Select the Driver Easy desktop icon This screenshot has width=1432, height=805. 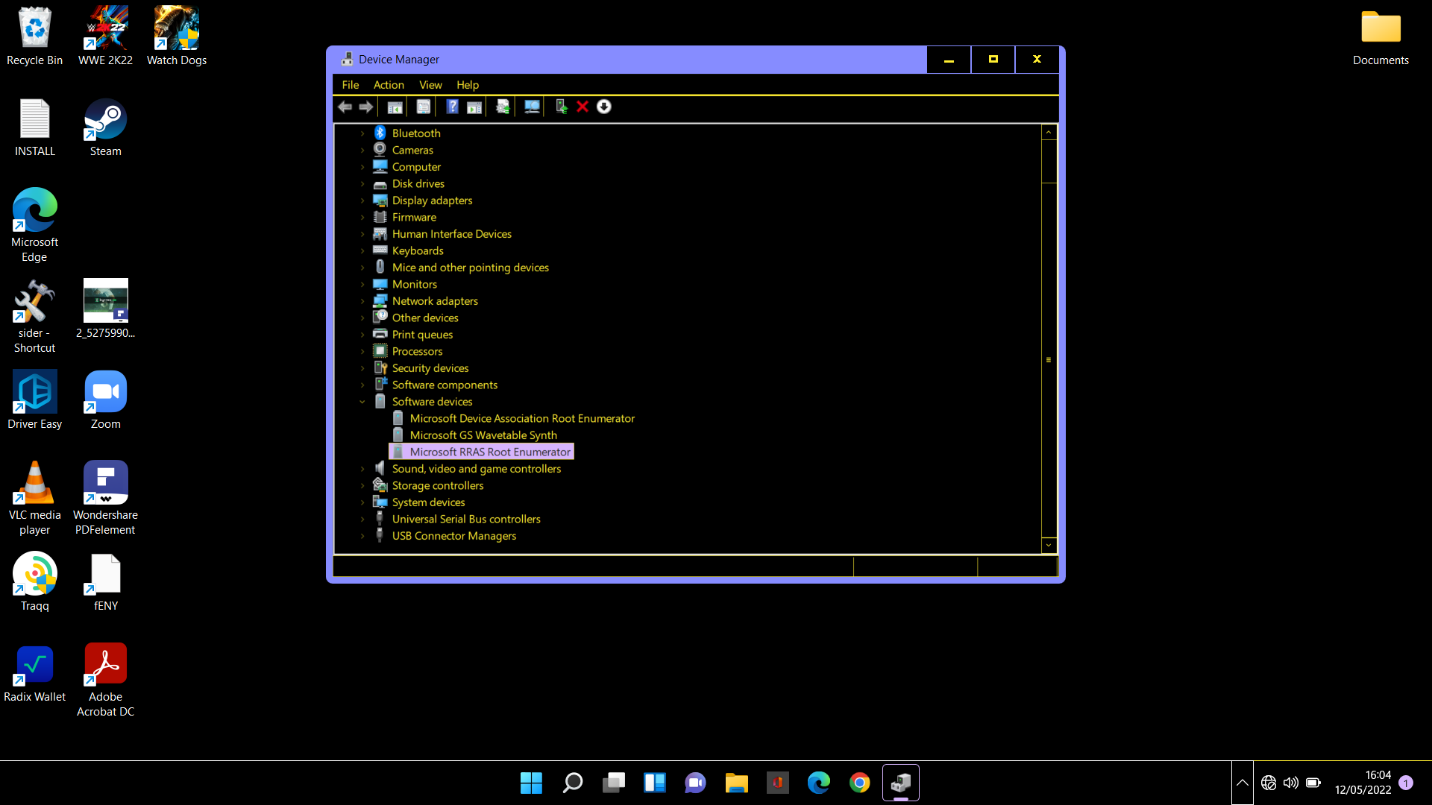(35, 400)
